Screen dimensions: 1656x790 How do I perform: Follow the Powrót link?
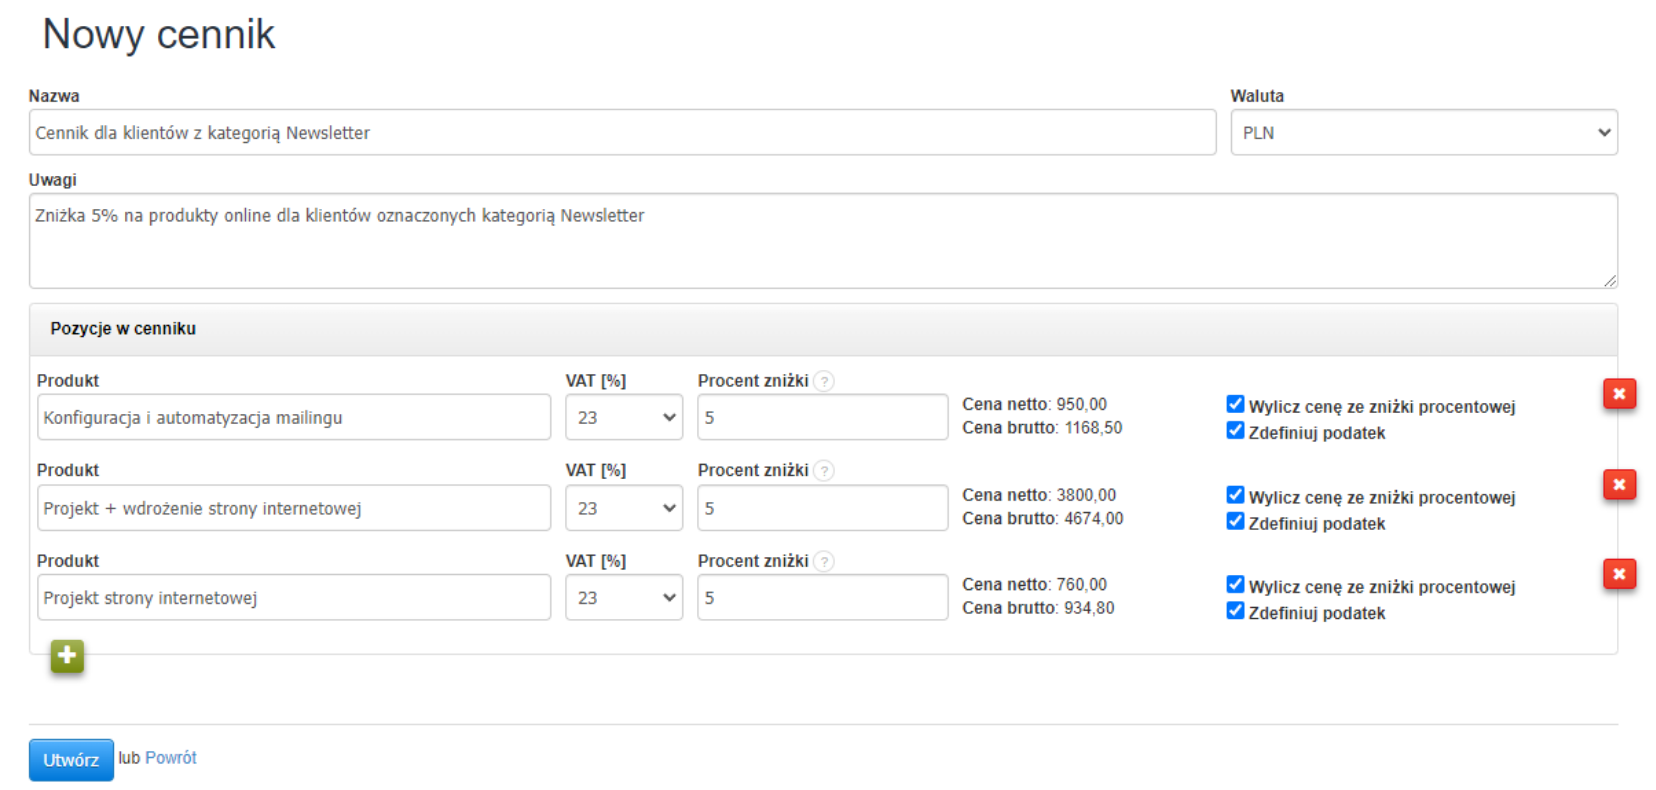pyautogui.click(x=171, y=758)
